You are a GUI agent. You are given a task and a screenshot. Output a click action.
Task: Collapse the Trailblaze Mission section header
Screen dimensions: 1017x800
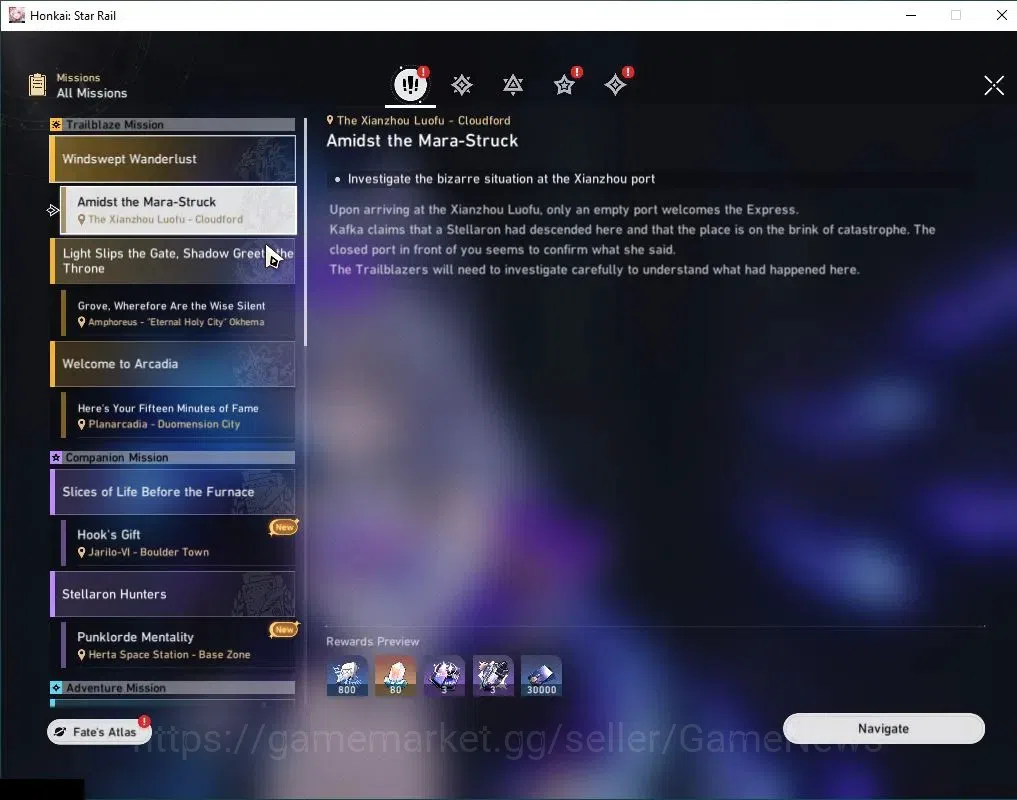173,125
